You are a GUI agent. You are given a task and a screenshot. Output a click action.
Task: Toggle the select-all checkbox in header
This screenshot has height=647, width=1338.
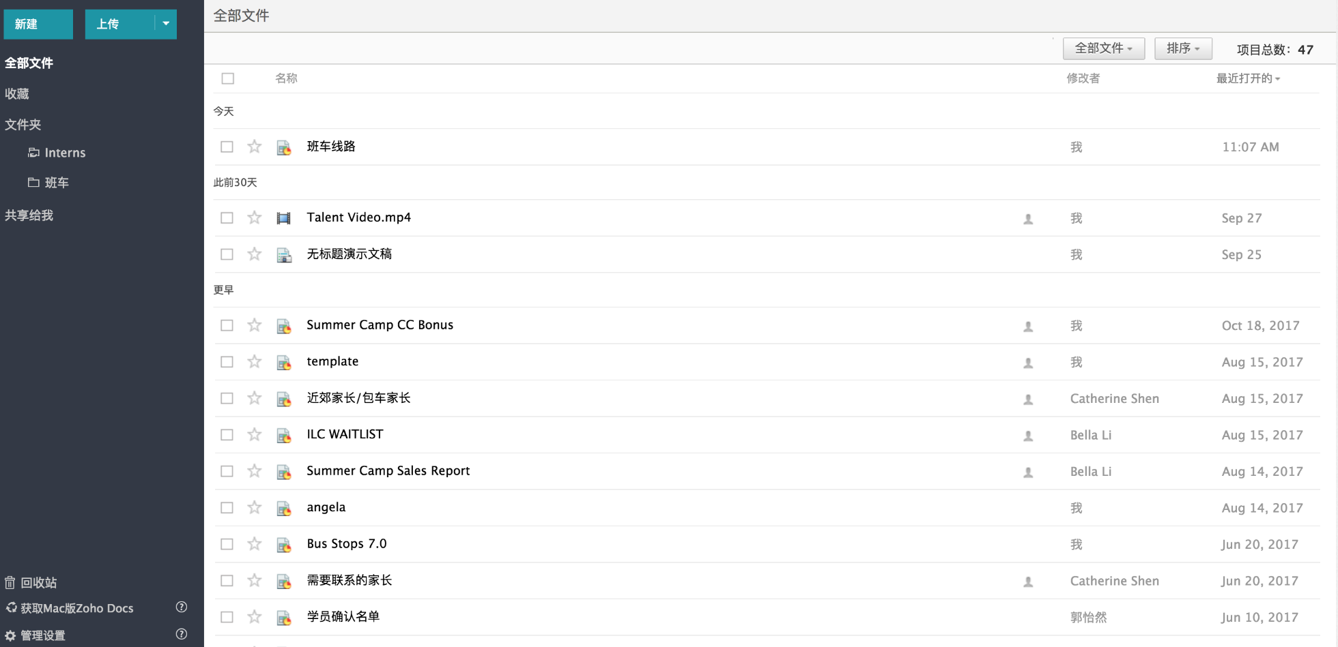click(228, 78)
